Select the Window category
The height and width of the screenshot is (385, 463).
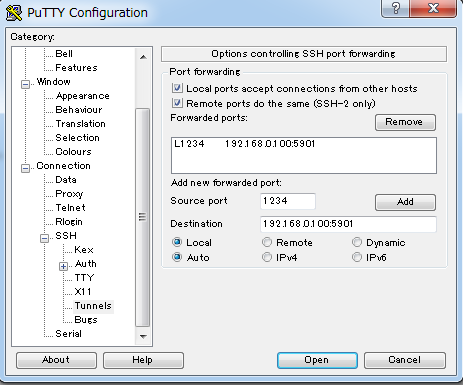pos(54,81)
